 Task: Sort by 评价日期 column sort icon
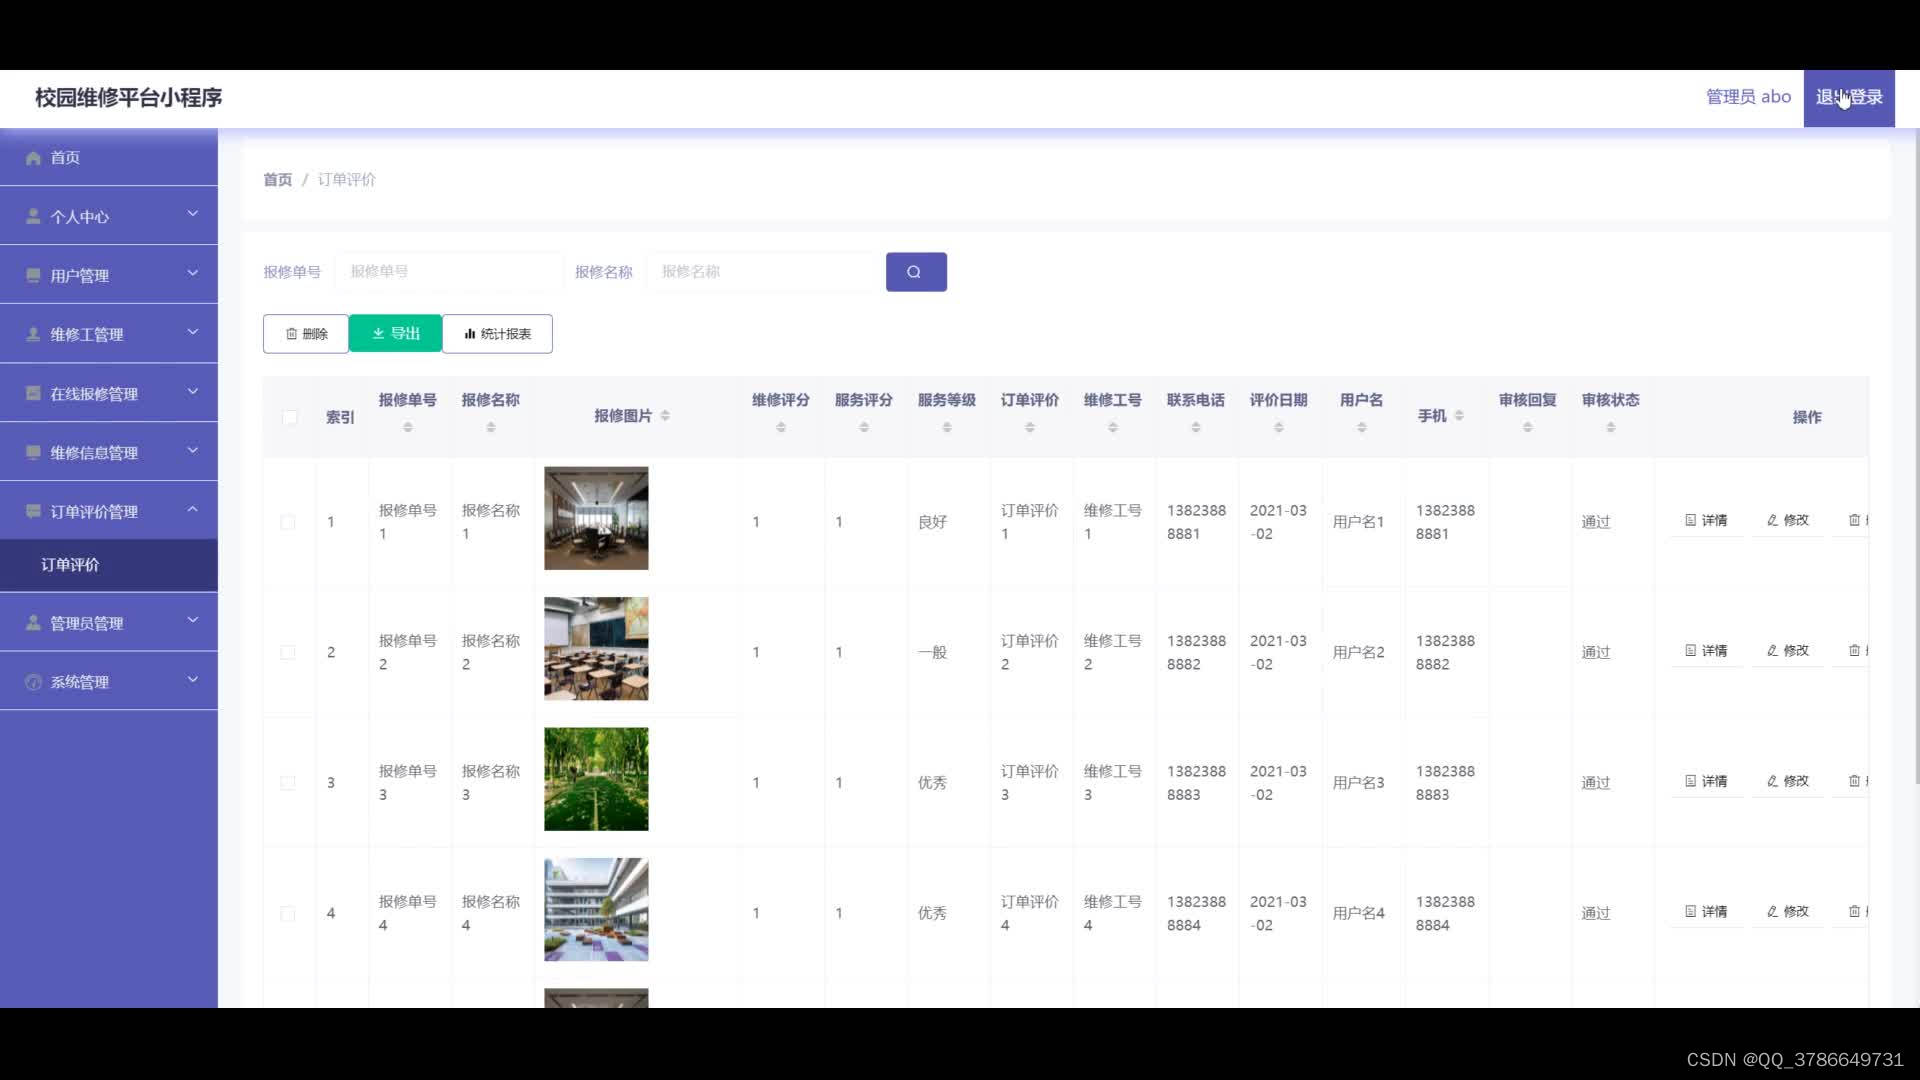click(x=1278, y=428)
